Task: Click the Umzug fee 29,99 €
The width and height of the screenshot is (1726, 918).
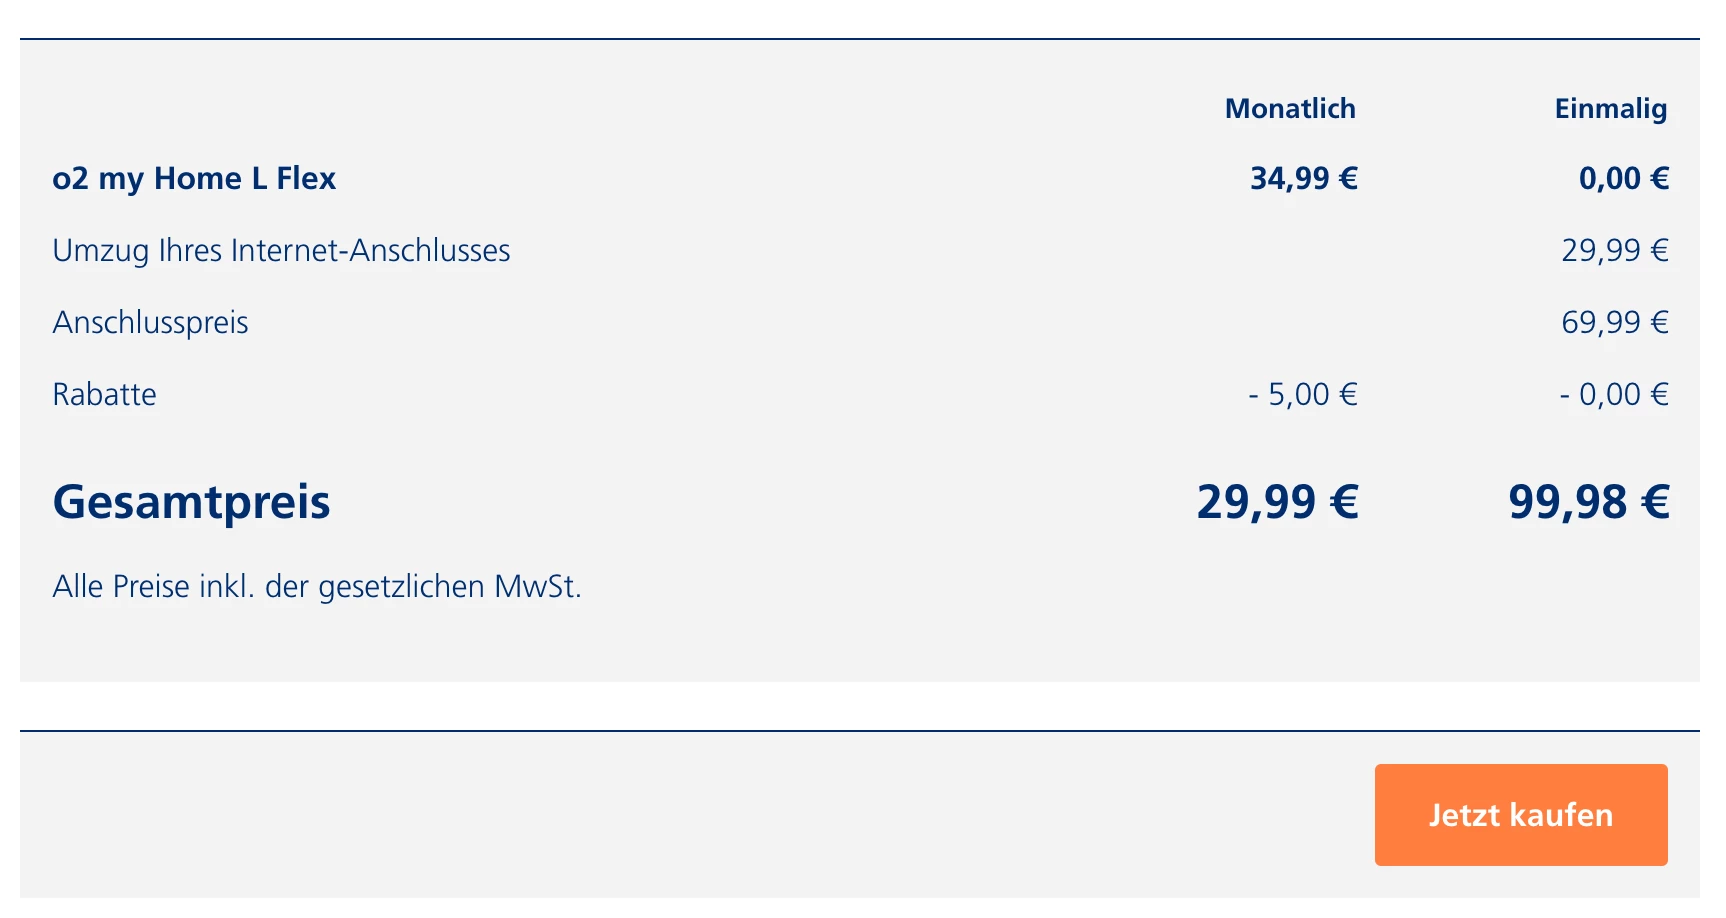Action: pyautogui.click(x=1615, y=250)
